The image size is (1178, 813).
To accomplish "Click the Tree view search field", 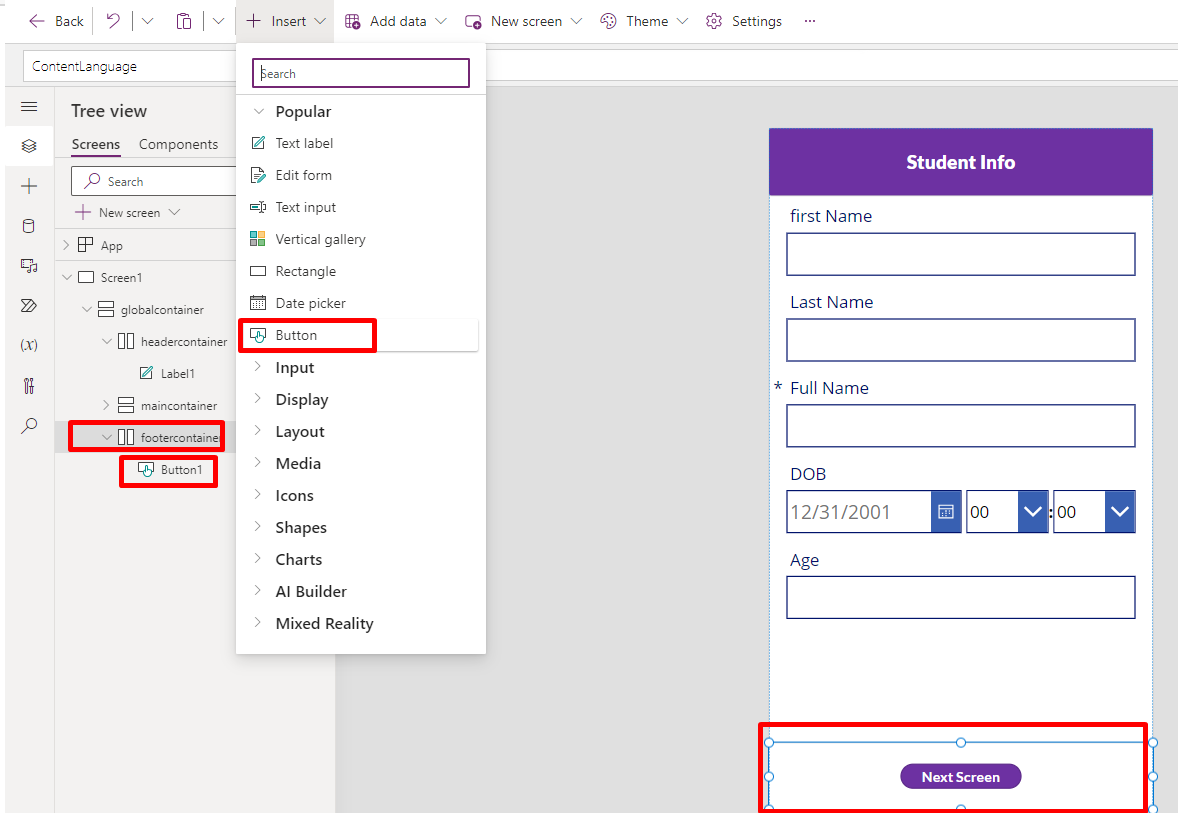I will click(x=154, y=181).
